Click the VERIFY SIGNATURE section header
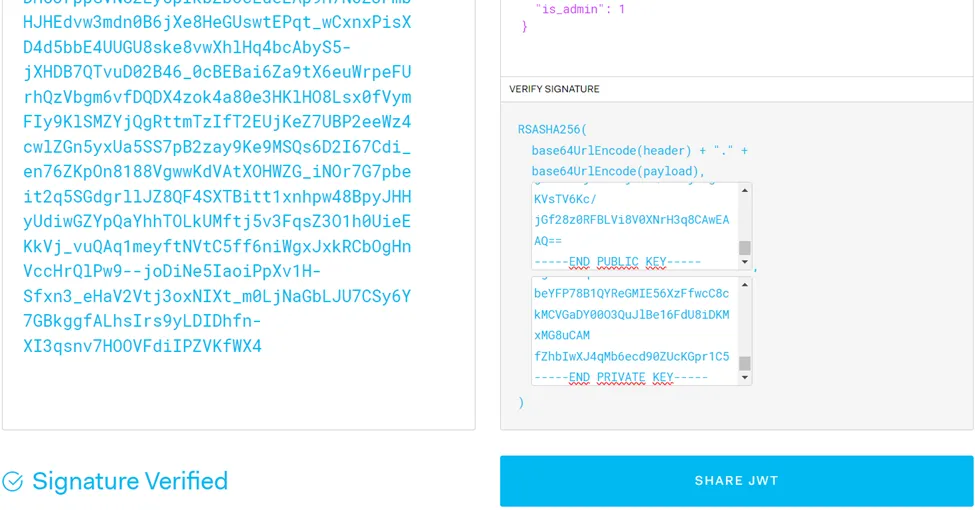The width and height of the screenshot is (975, 510). [554, 89]
